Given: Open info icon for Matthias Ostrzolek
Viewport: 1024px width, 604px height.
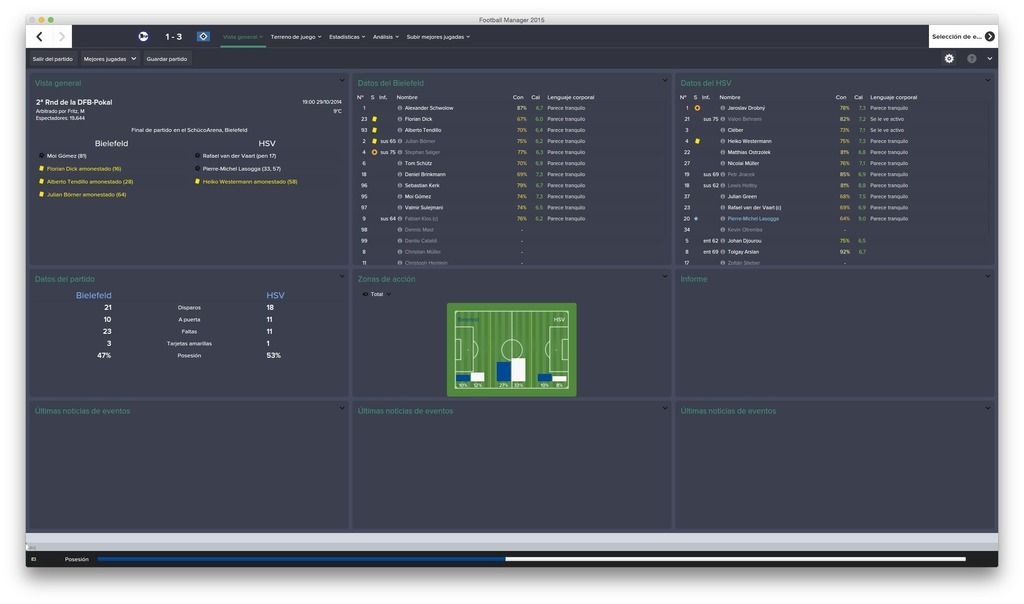Looking at the screenshot, I should tap(723, 152).
